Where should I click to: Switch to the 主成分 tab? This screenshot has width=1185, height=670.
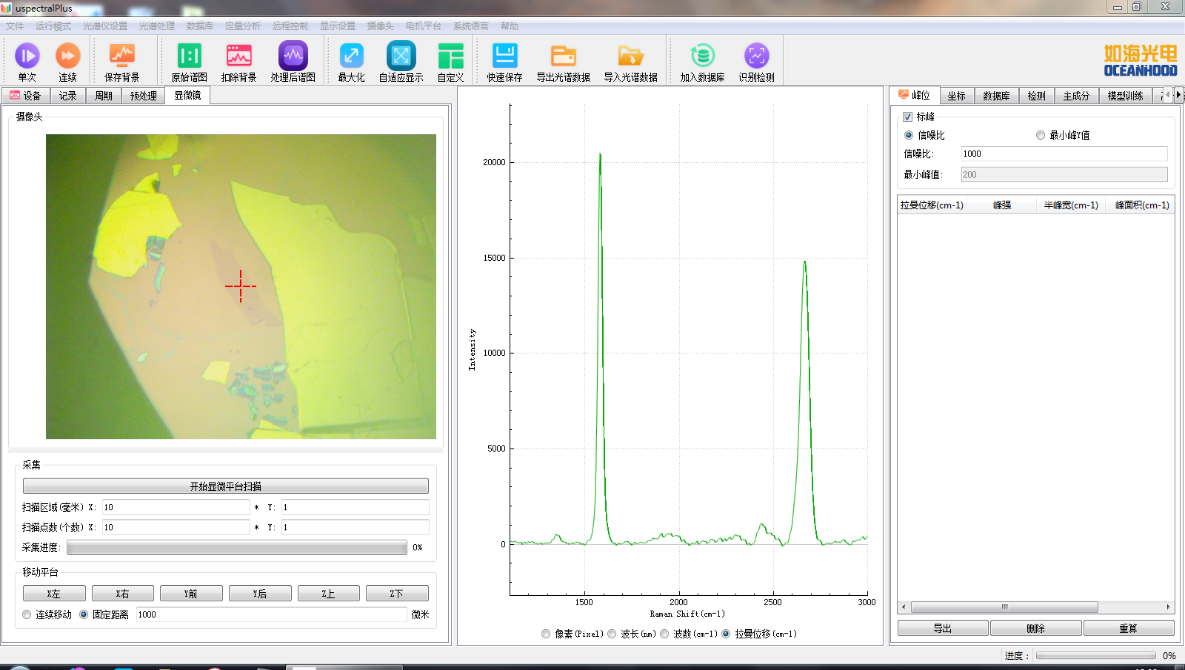point(1075,96)
